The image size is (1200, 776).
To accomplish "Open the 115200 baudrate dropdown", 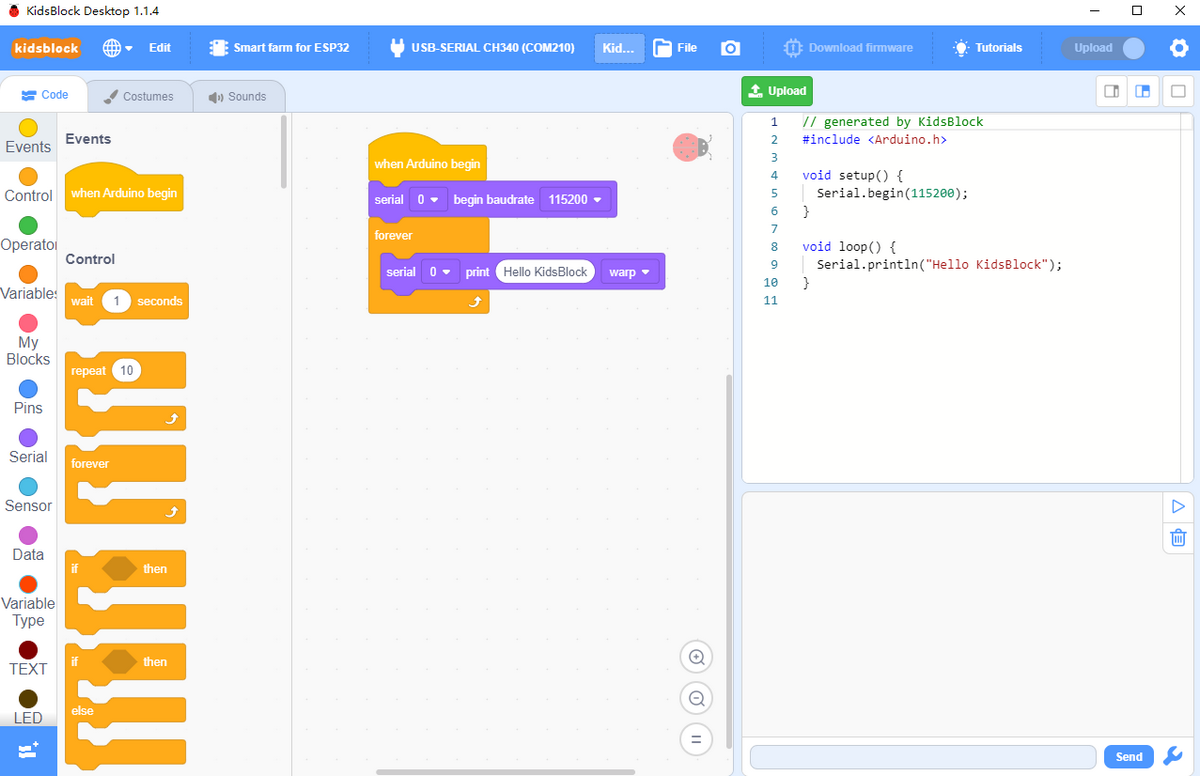I will tap(574, 199).
